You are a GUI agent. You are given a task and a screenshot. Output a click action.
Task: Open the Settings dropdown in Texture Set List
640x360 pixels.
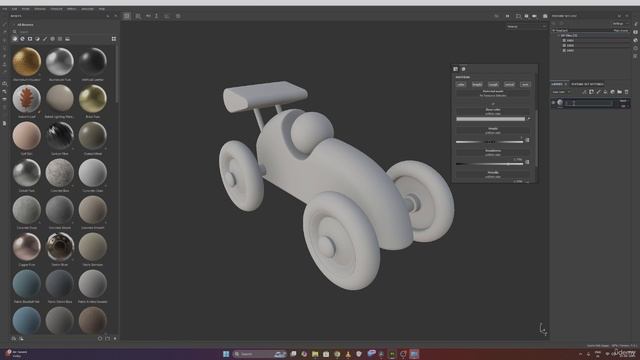(x=620, y=24)
